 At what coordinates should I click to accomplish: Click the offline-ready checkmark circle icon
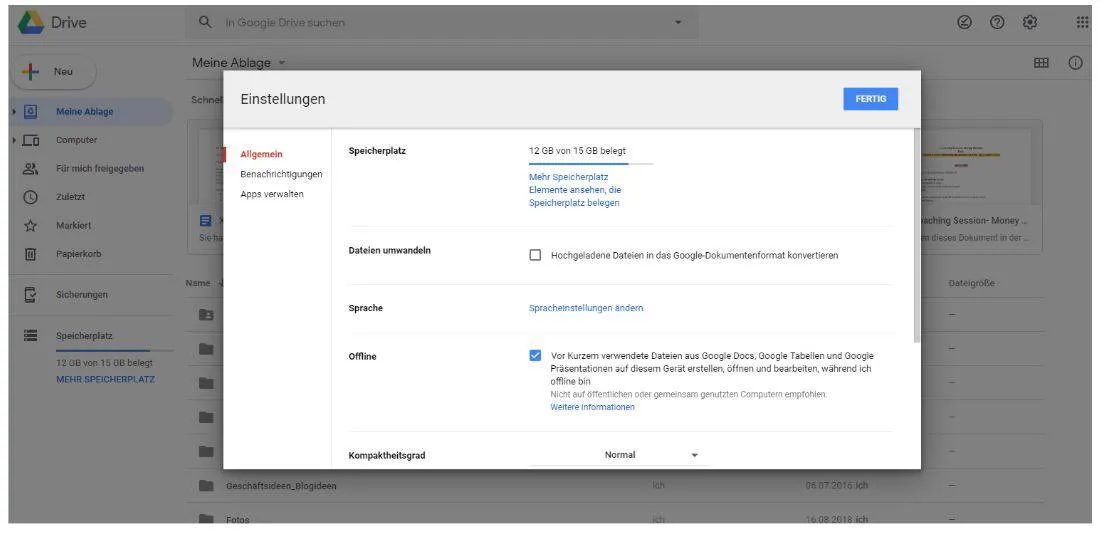coord(964,22)
